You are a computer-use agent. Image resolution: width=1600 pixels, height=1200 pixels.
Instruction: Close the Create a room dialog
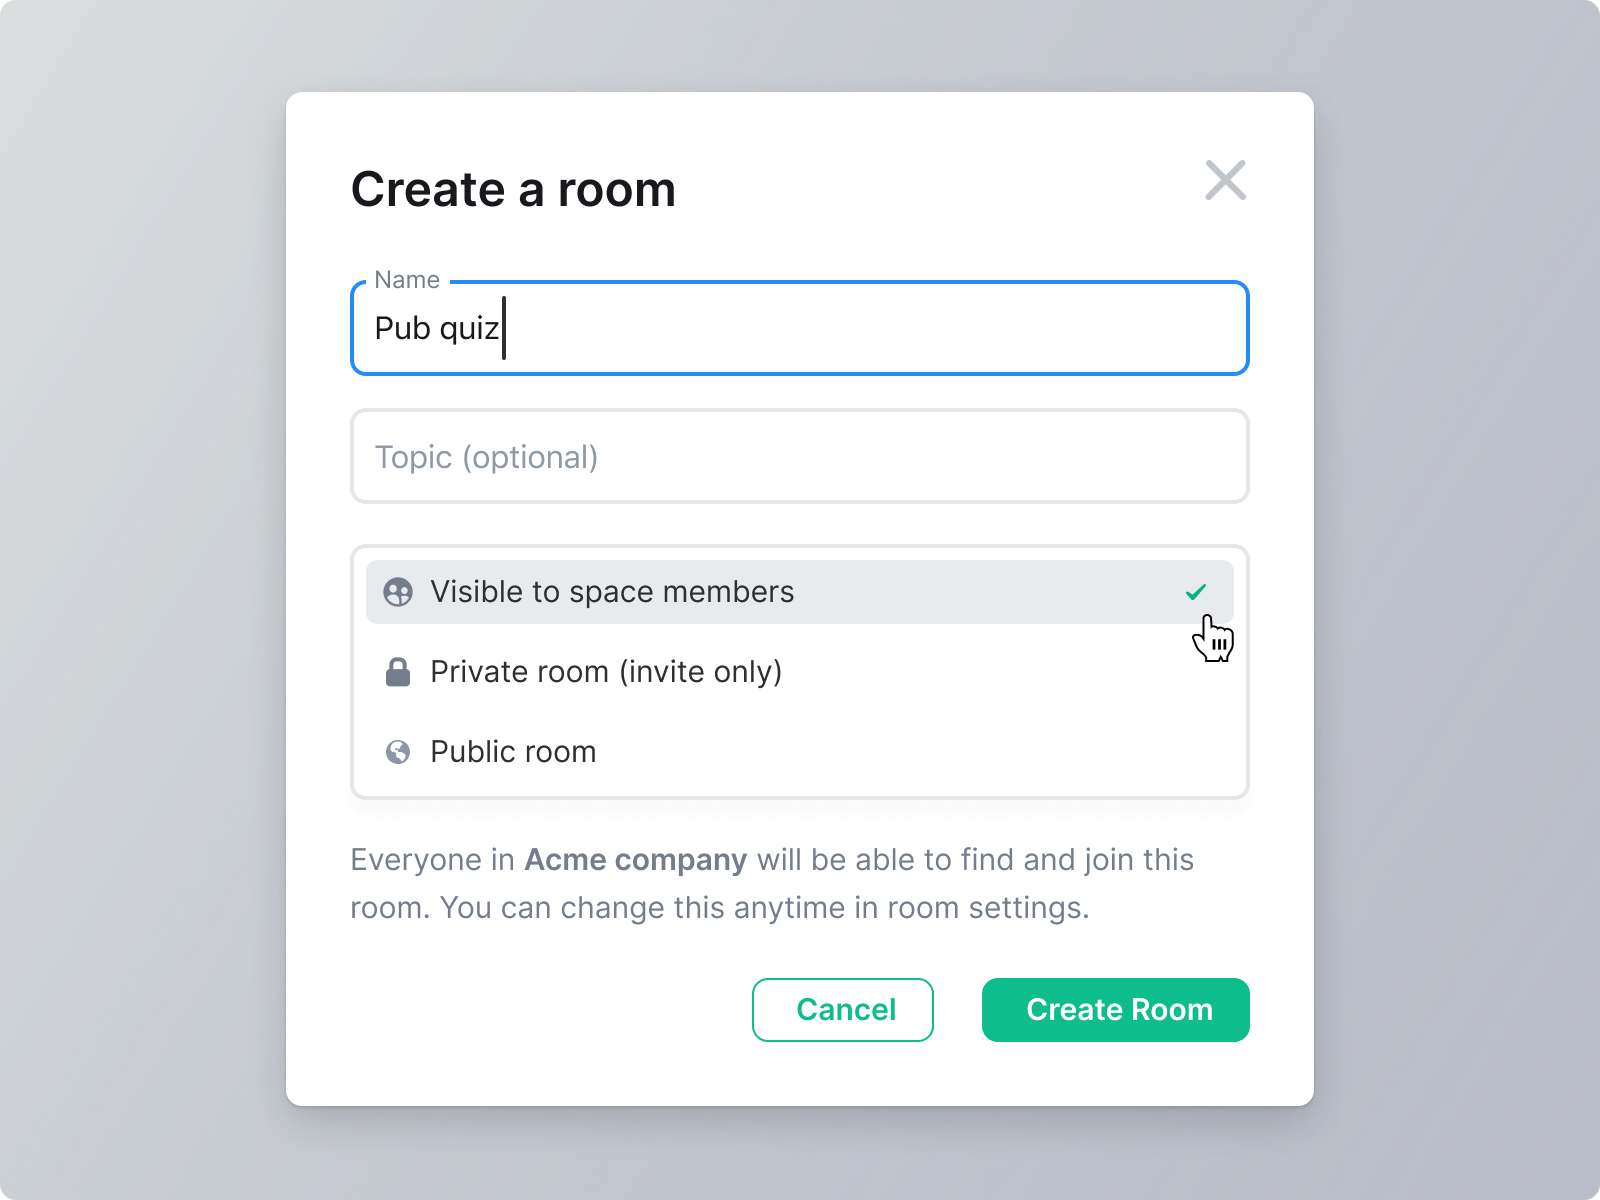(1225, 181)
